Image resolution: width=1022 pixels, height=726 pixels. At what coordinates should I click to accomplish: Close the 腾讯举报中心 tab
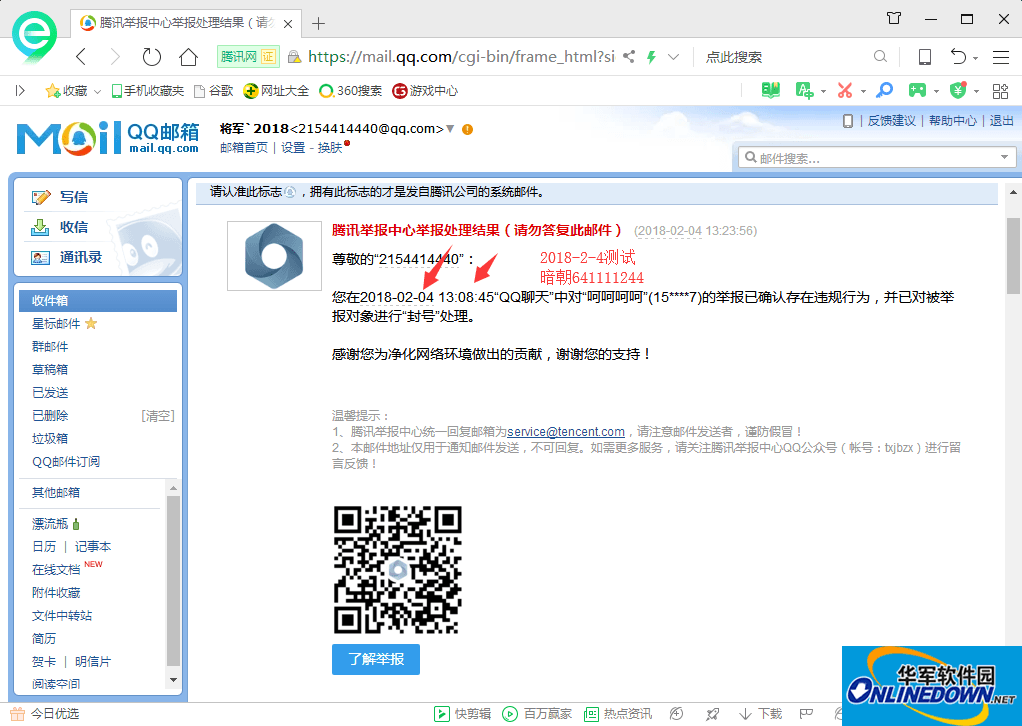(287, 24)
